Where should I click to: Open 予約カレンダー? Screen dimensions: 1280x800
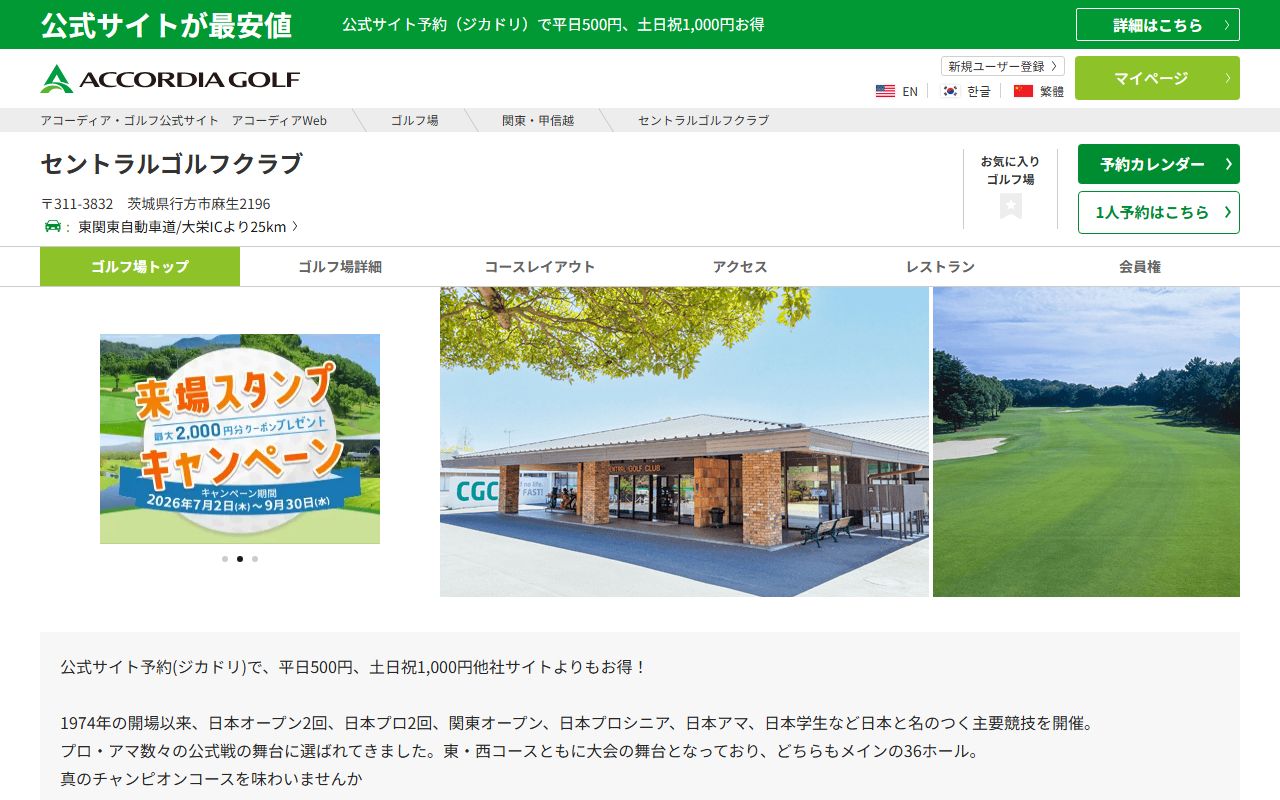point(1159,164)
